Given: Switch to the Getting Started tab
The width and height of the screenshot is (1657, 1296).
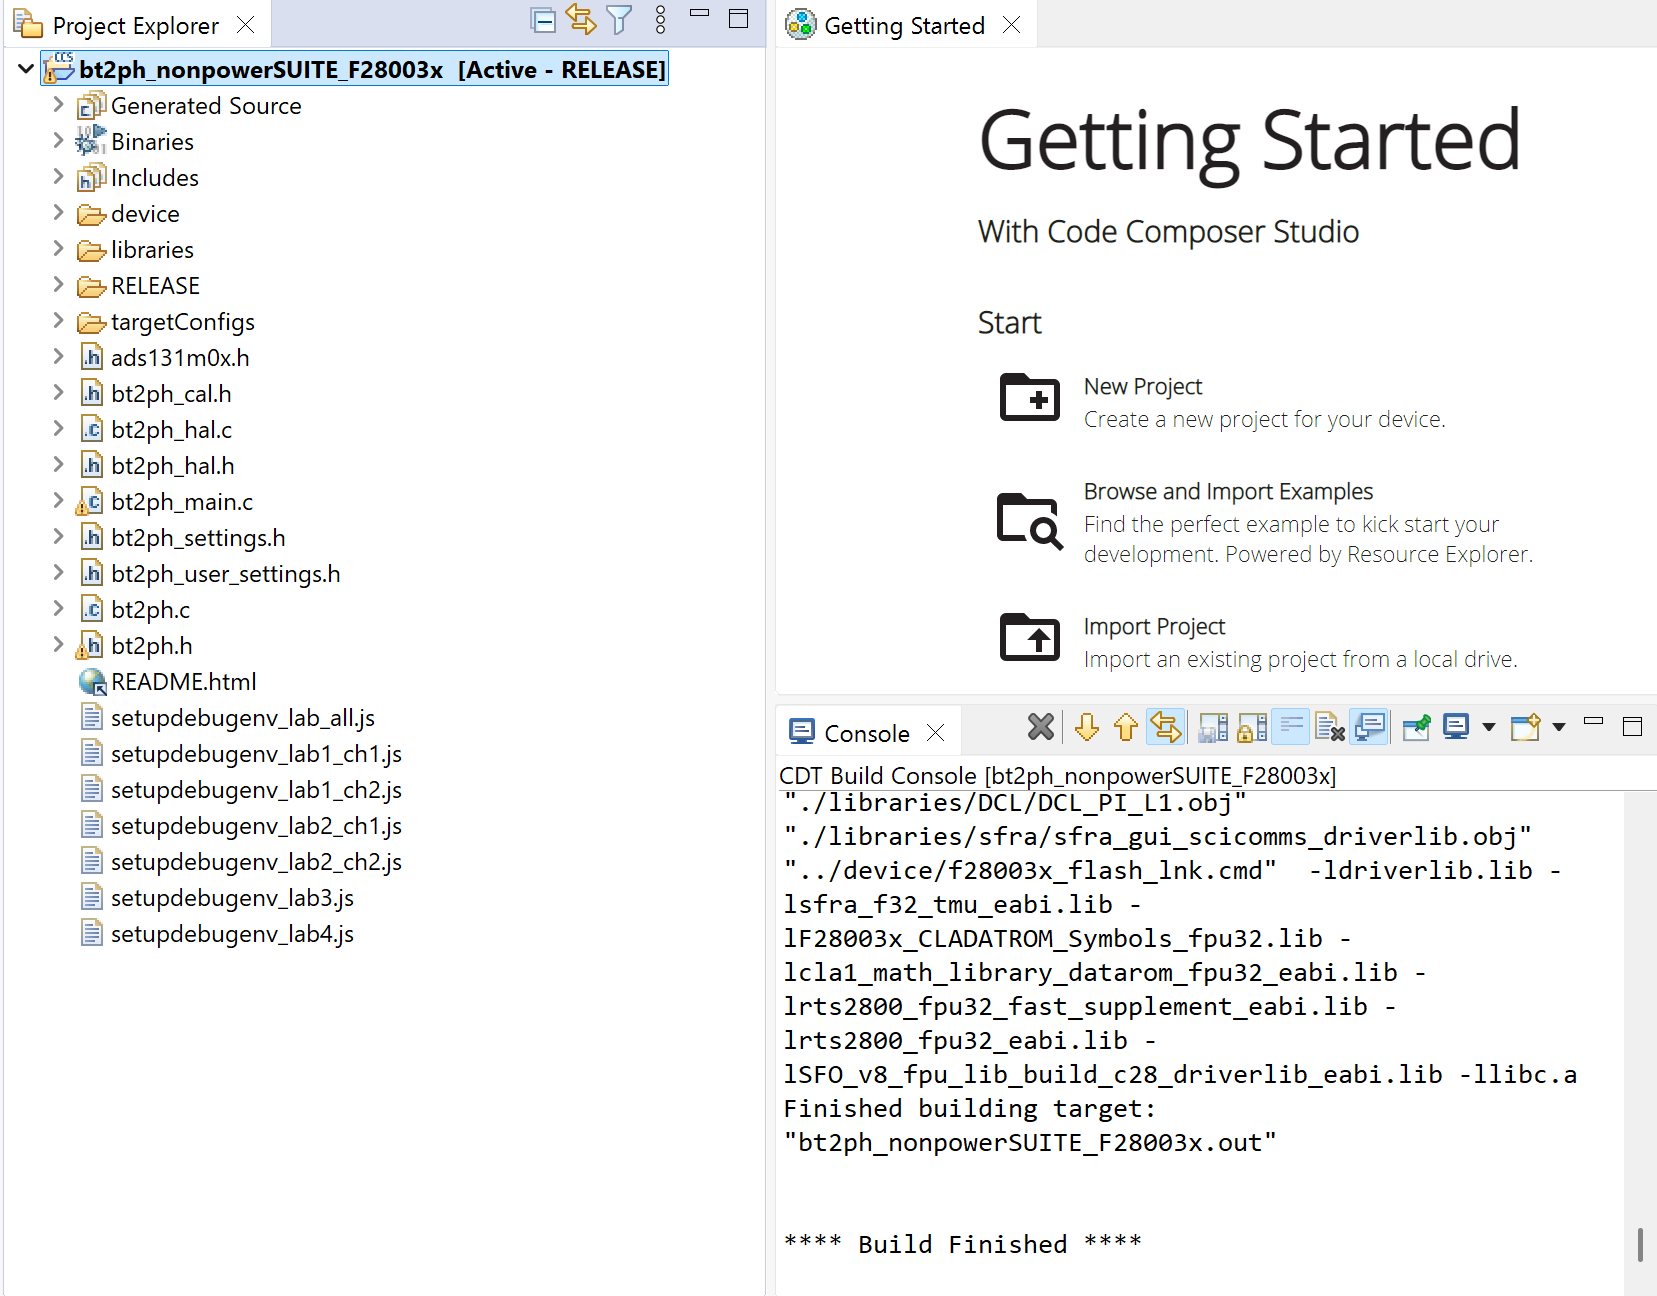Looking at the screenshot, I should (904, 25).
